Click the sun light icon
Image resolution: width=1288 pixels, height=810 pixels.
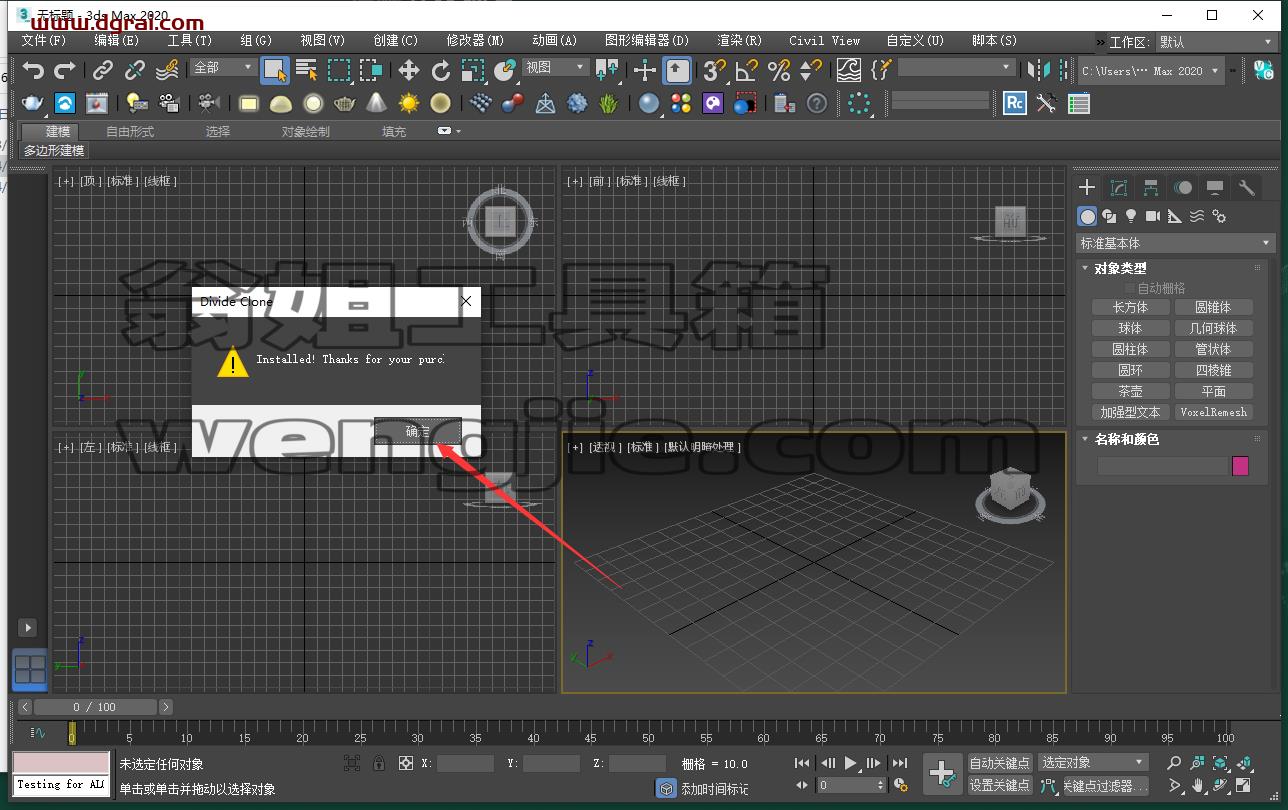click(409, 103)
